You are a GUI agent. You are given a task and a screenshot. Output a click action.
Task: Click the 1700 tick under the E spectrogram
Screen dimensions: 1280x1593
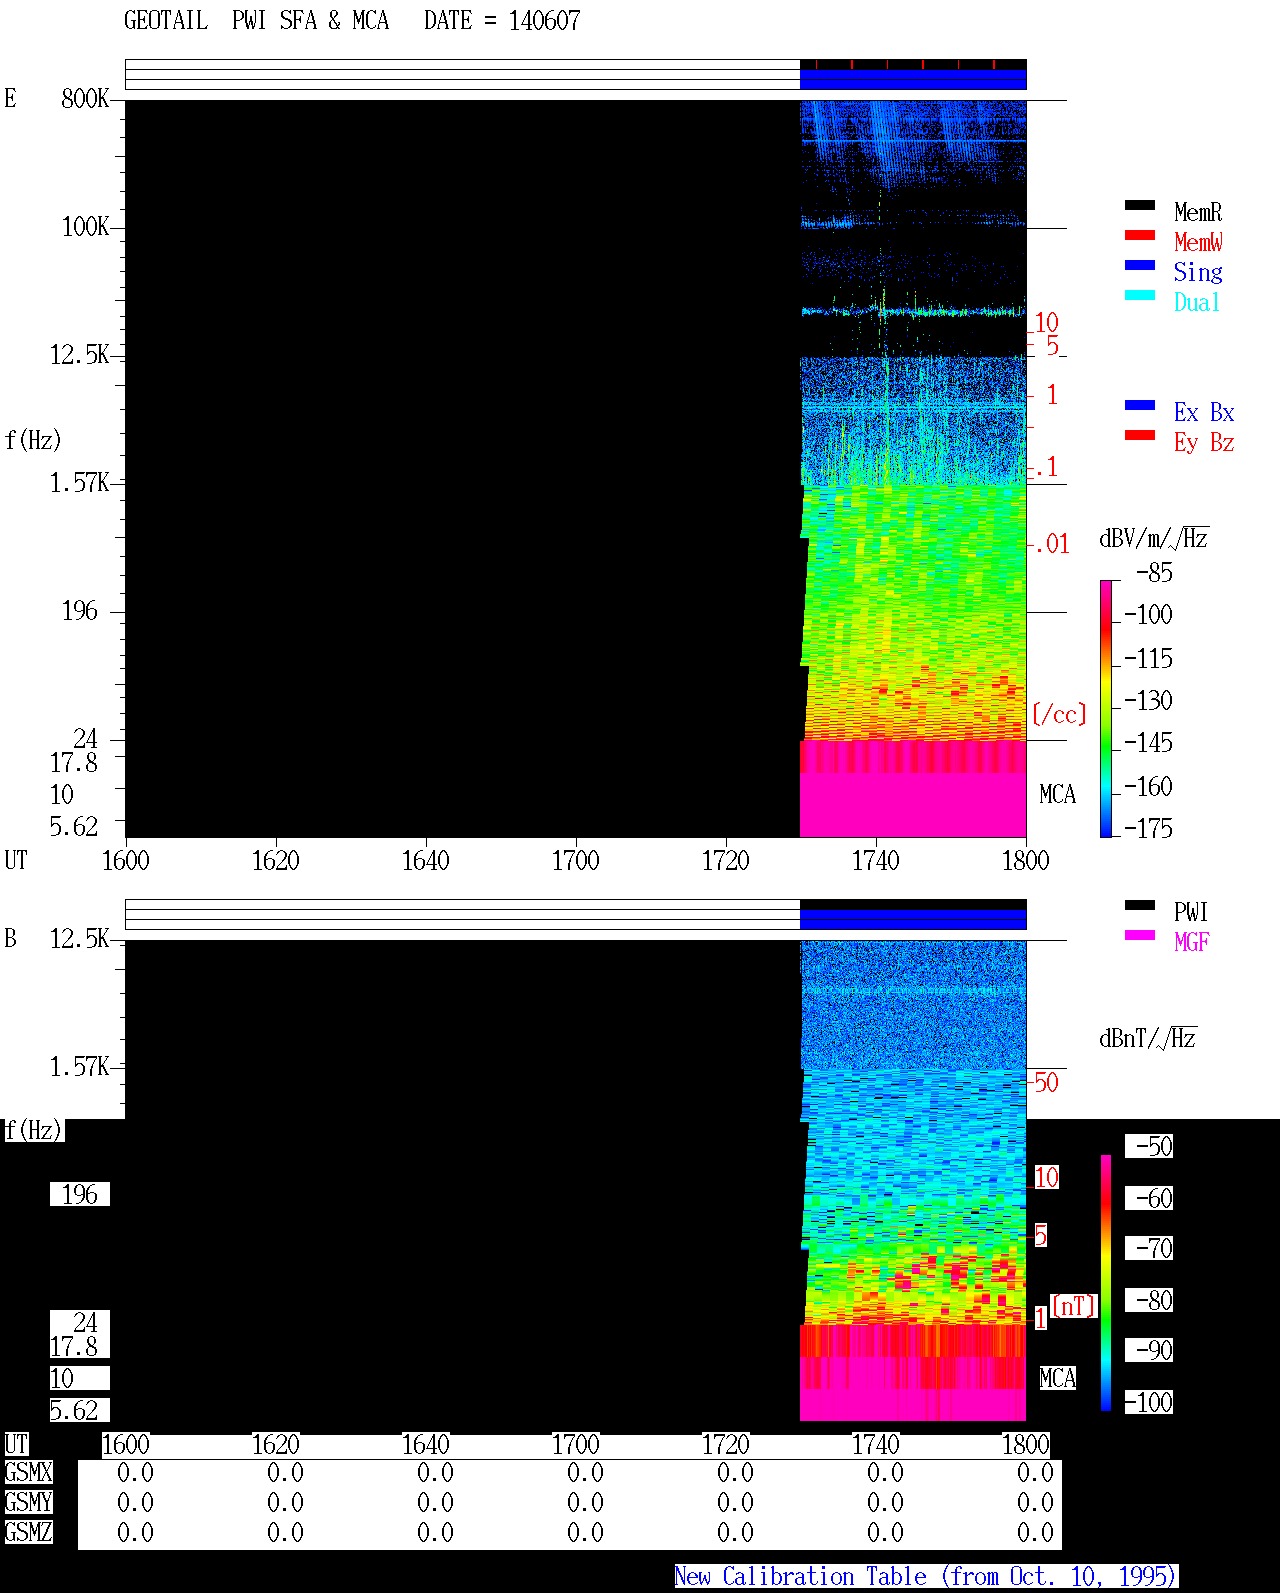click(x=576, y=860)
